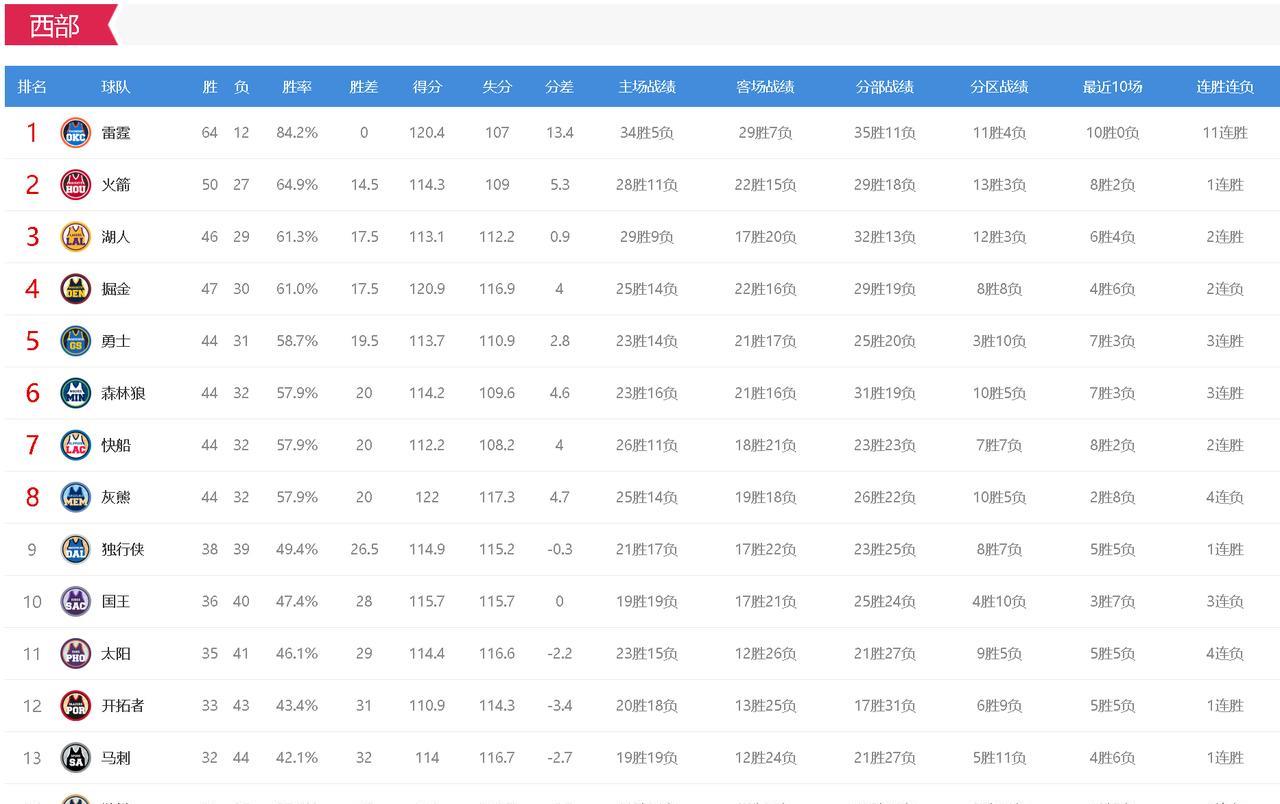Click the 连胜连负 column header

tap(1225, 87)
